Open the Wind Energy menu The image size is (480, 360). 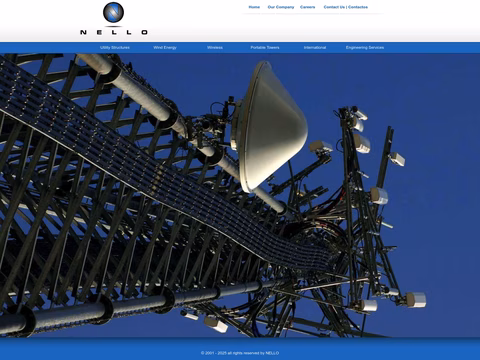point(165,48)
